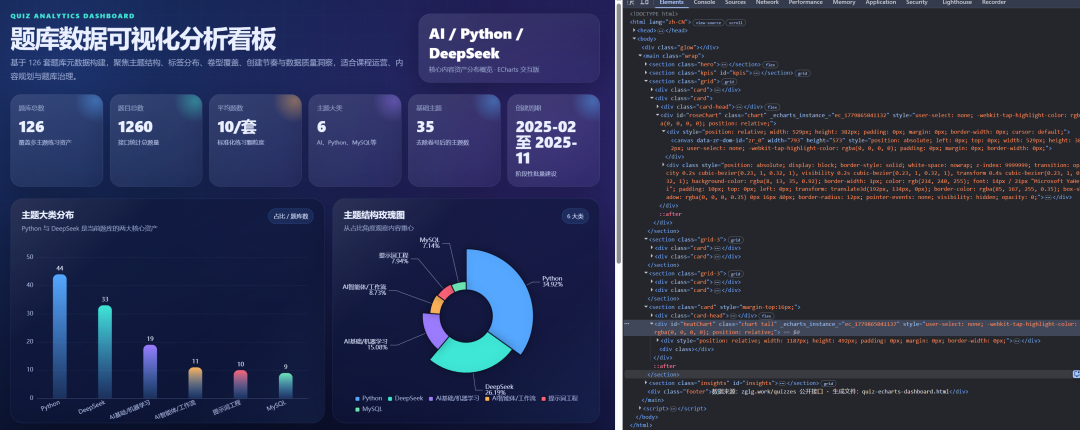The width and height of the screenshot is (1080, 430).
Task: Collapse the div id roseChart node
Action: pos(657,115)
